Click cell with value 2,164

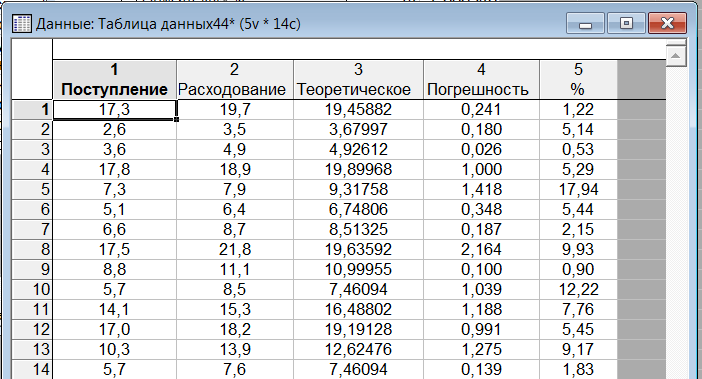(481, 250)
